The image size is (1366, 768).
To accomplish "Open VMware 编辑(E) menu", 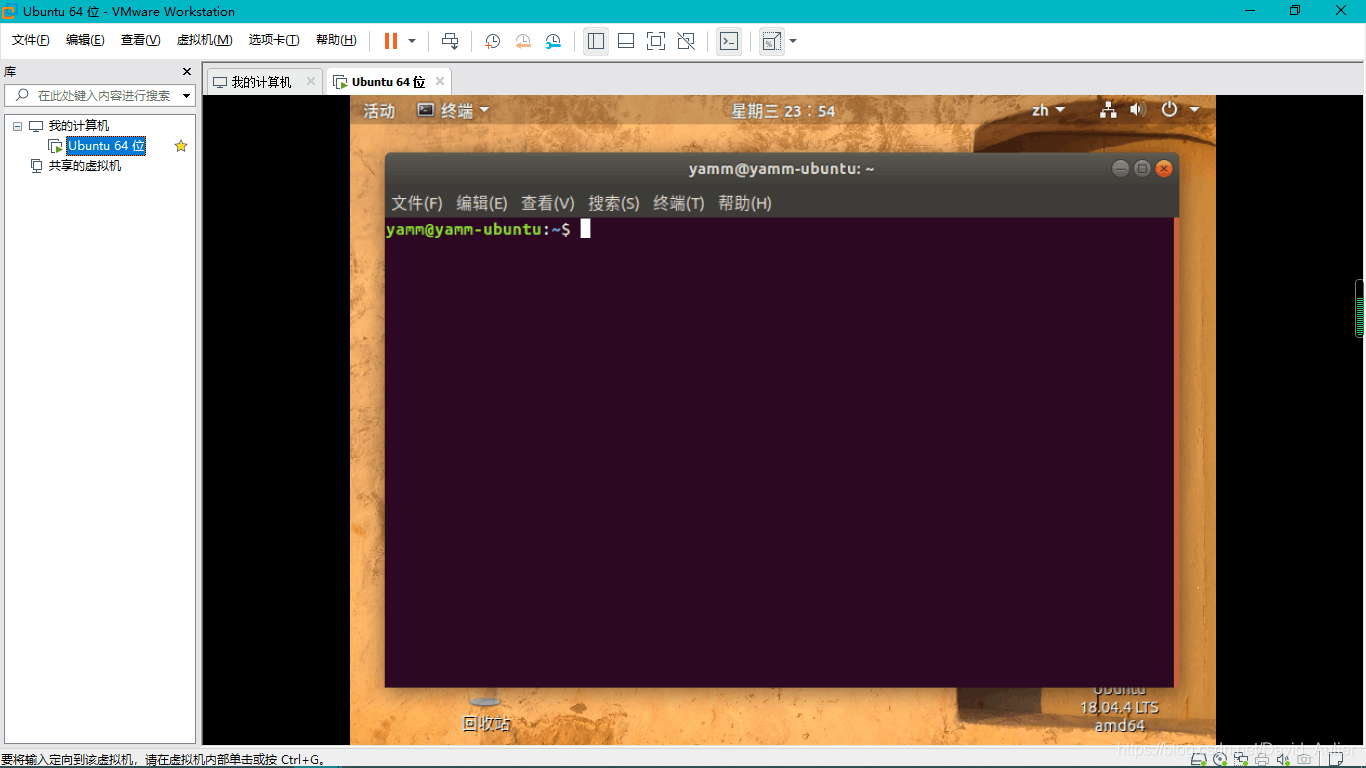I will click(85, 40).
